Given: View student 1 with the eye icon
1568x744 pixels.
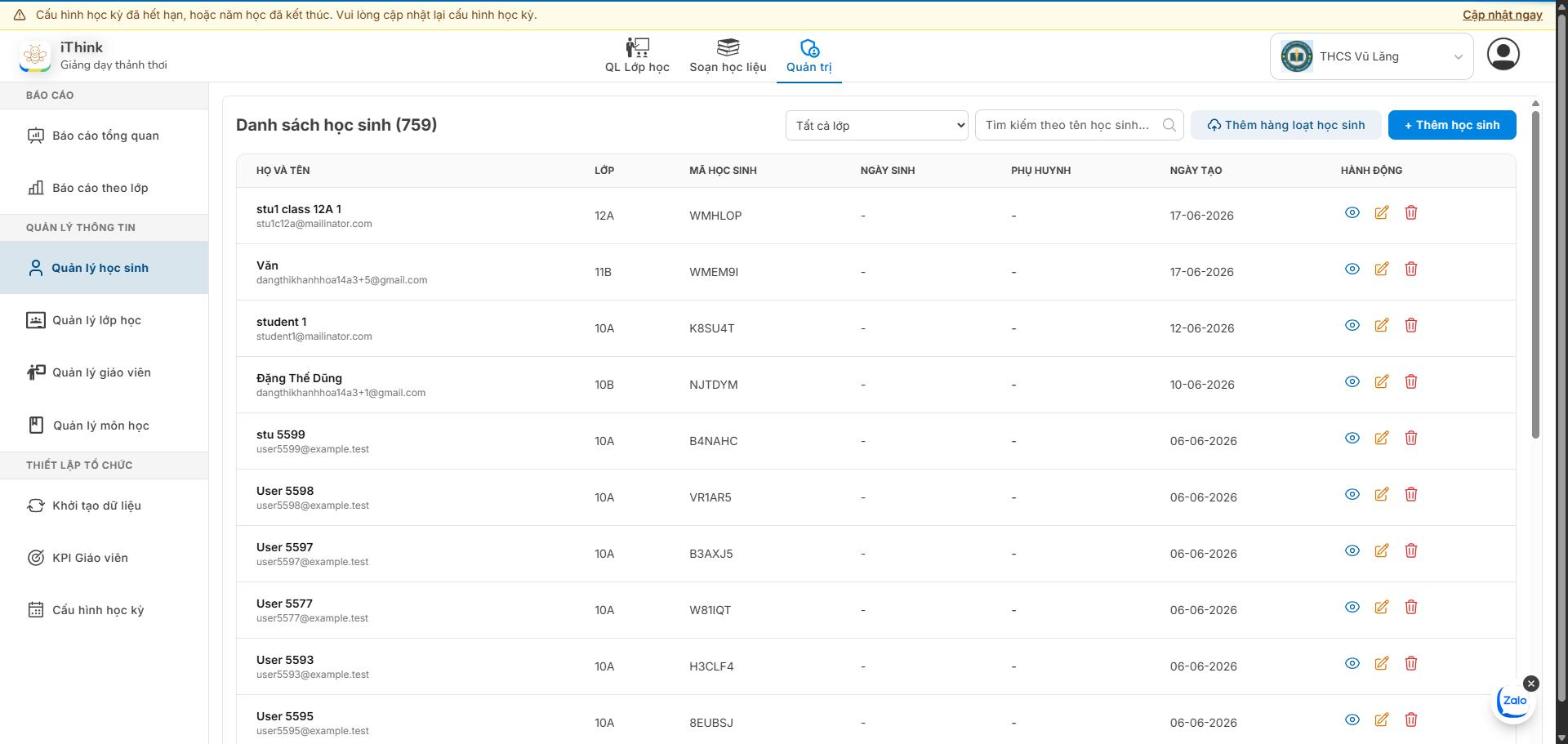Looking at the screenshot, I should [1352, 325].
